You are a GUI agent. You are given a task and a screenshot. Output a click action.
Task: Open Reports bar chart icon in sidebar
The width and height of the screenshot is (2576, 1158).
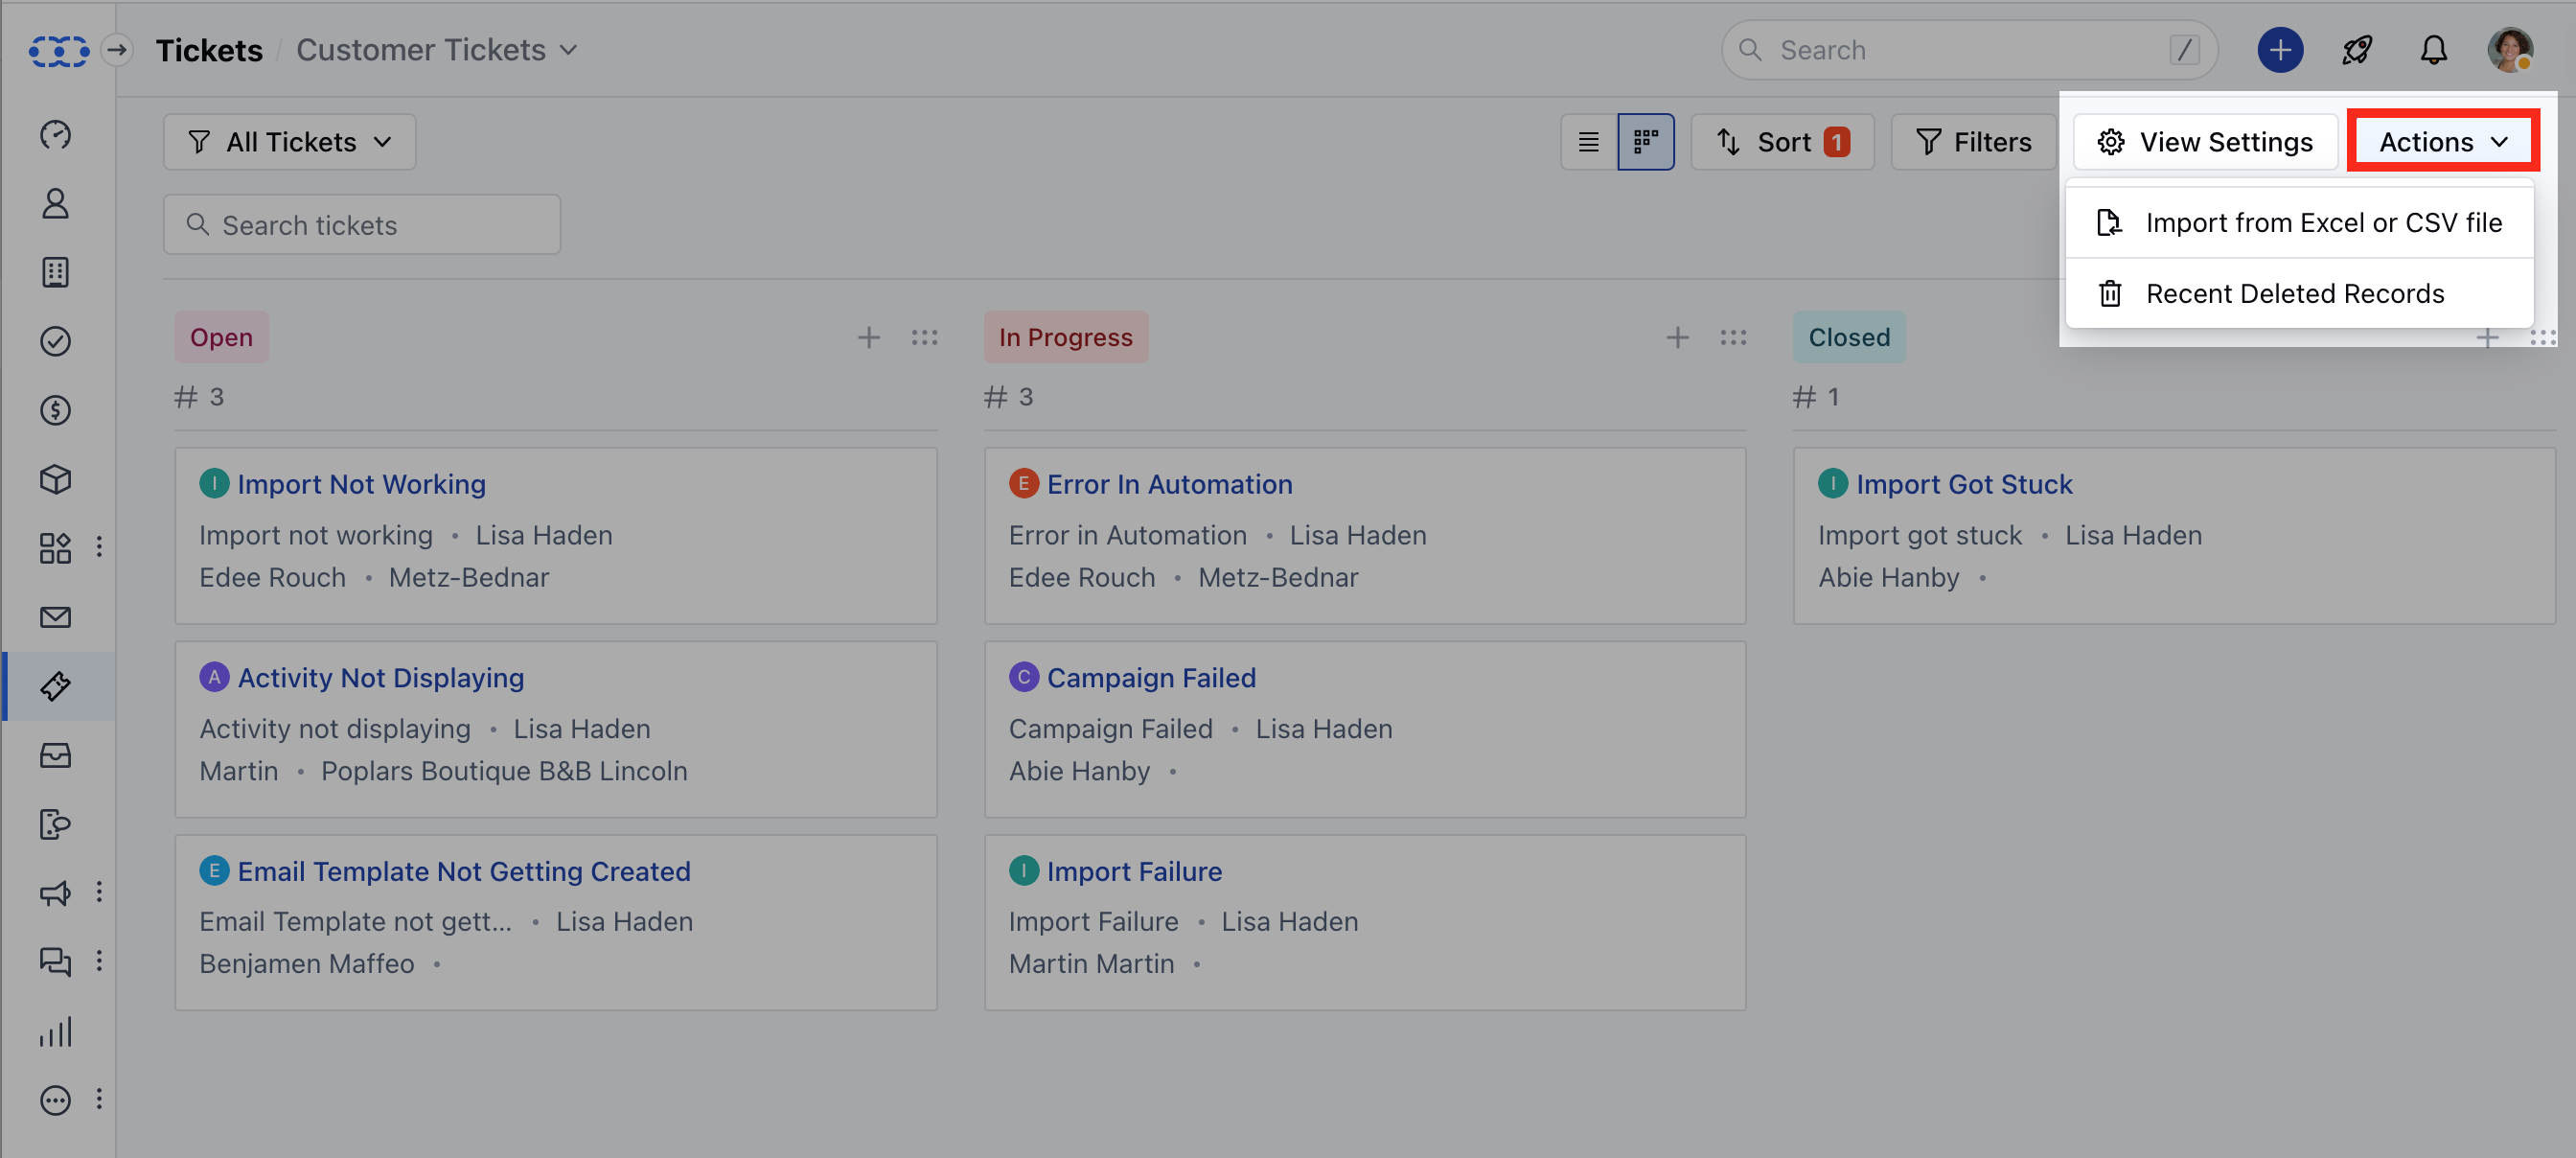click(55, 1031)
